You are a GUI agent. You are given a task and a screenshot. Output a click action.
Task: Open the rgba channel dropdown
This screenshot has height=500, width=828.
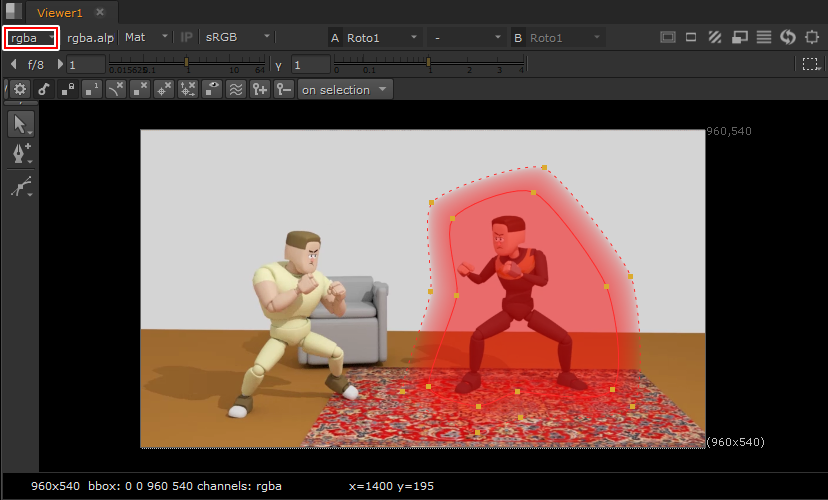click(32, 37)
